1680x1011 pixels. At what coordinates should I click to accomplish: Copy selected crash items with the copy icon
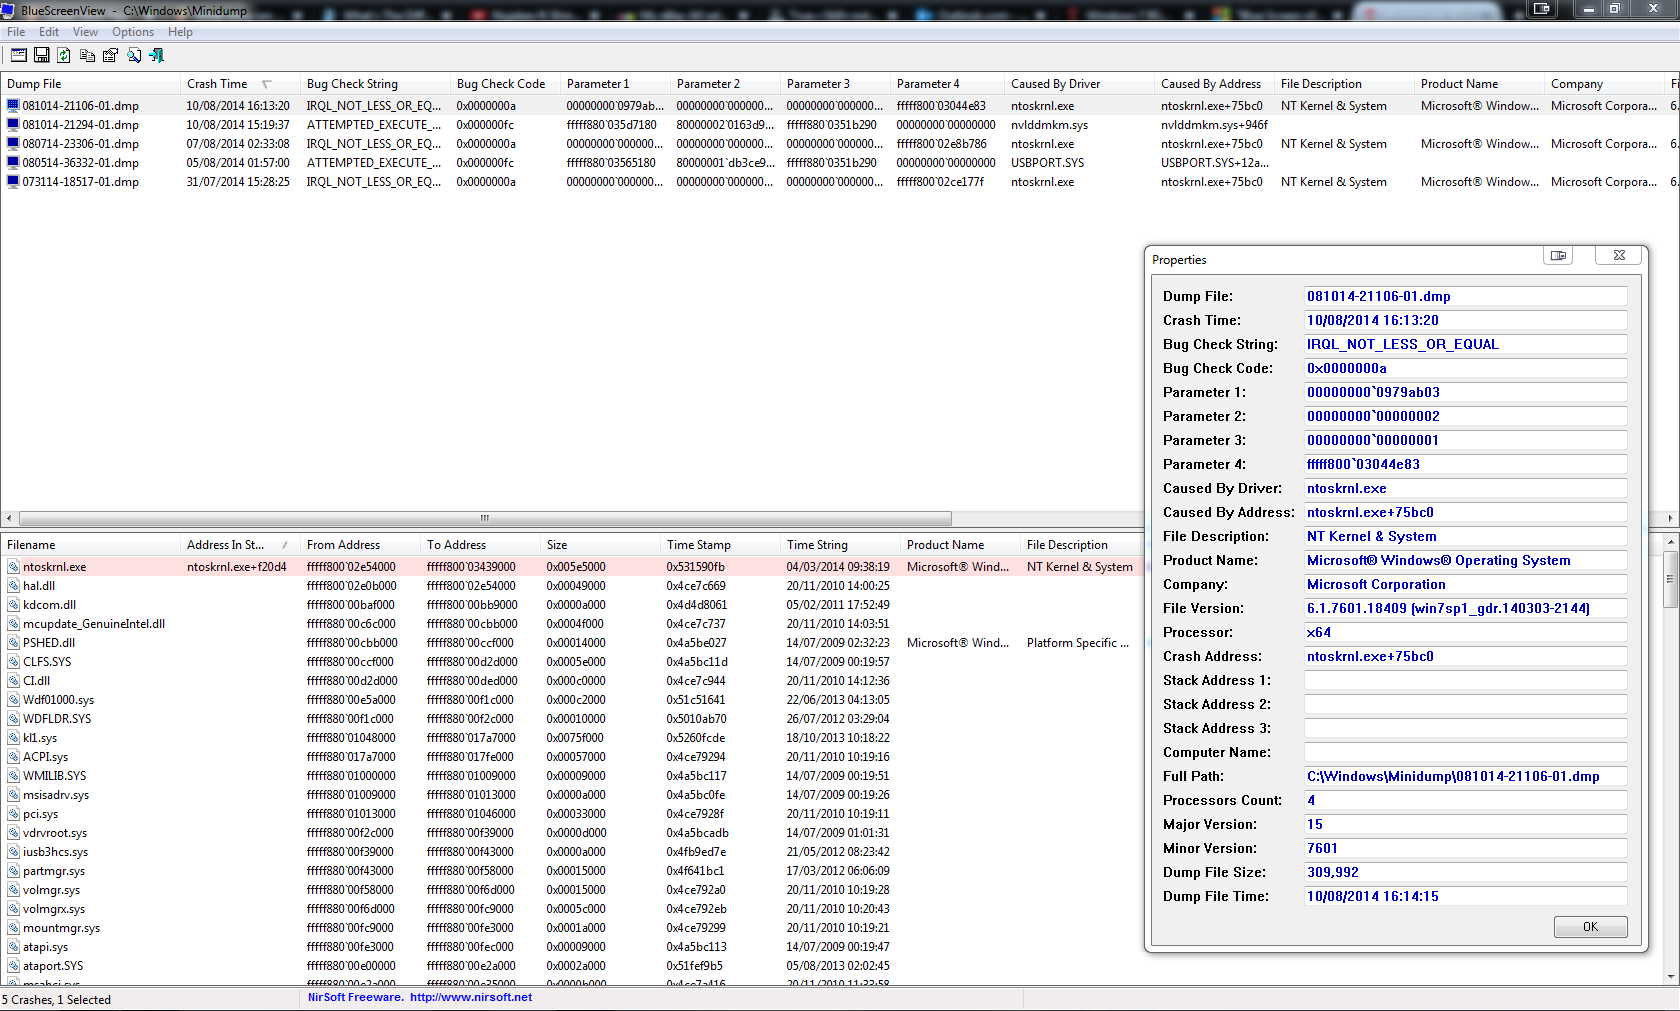click(87, 55)
